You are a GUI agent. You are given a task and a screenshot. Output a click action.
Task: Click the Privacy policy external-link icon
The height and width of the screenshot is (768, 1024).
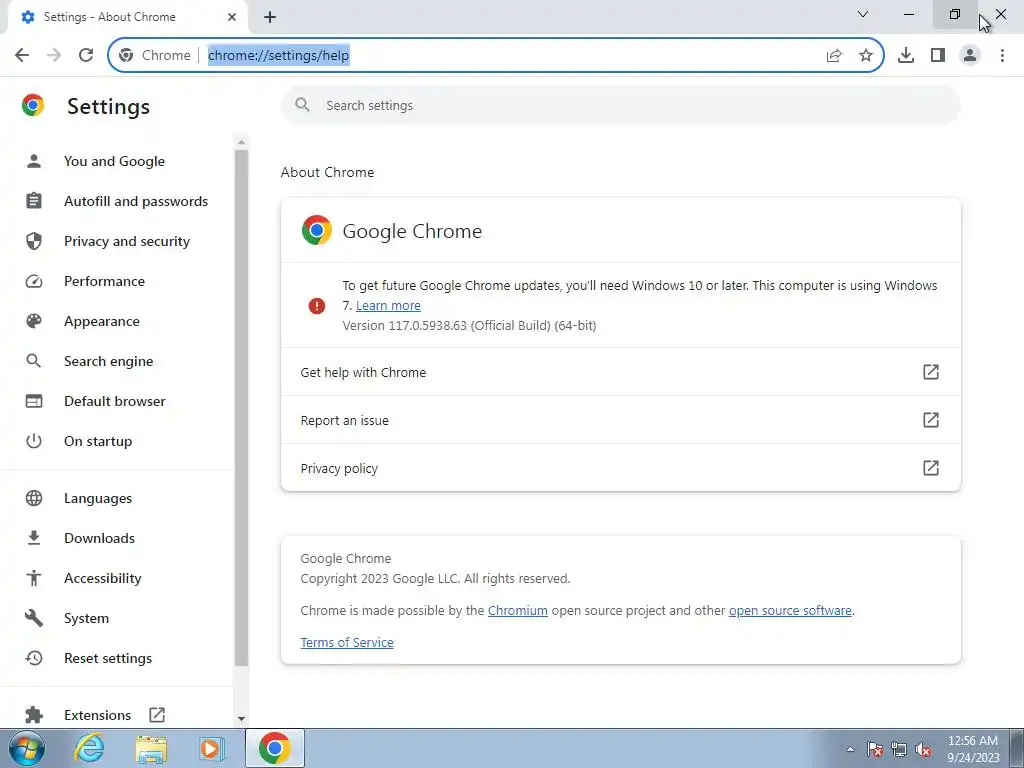point(931,468)
